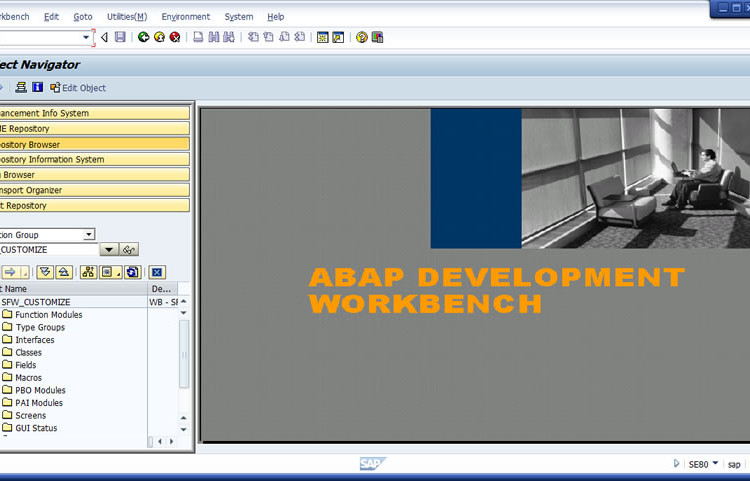This screenshot has height=481, width=750.
Task: Click the tree's vertical scrollbar thumb
Action: 184,354
